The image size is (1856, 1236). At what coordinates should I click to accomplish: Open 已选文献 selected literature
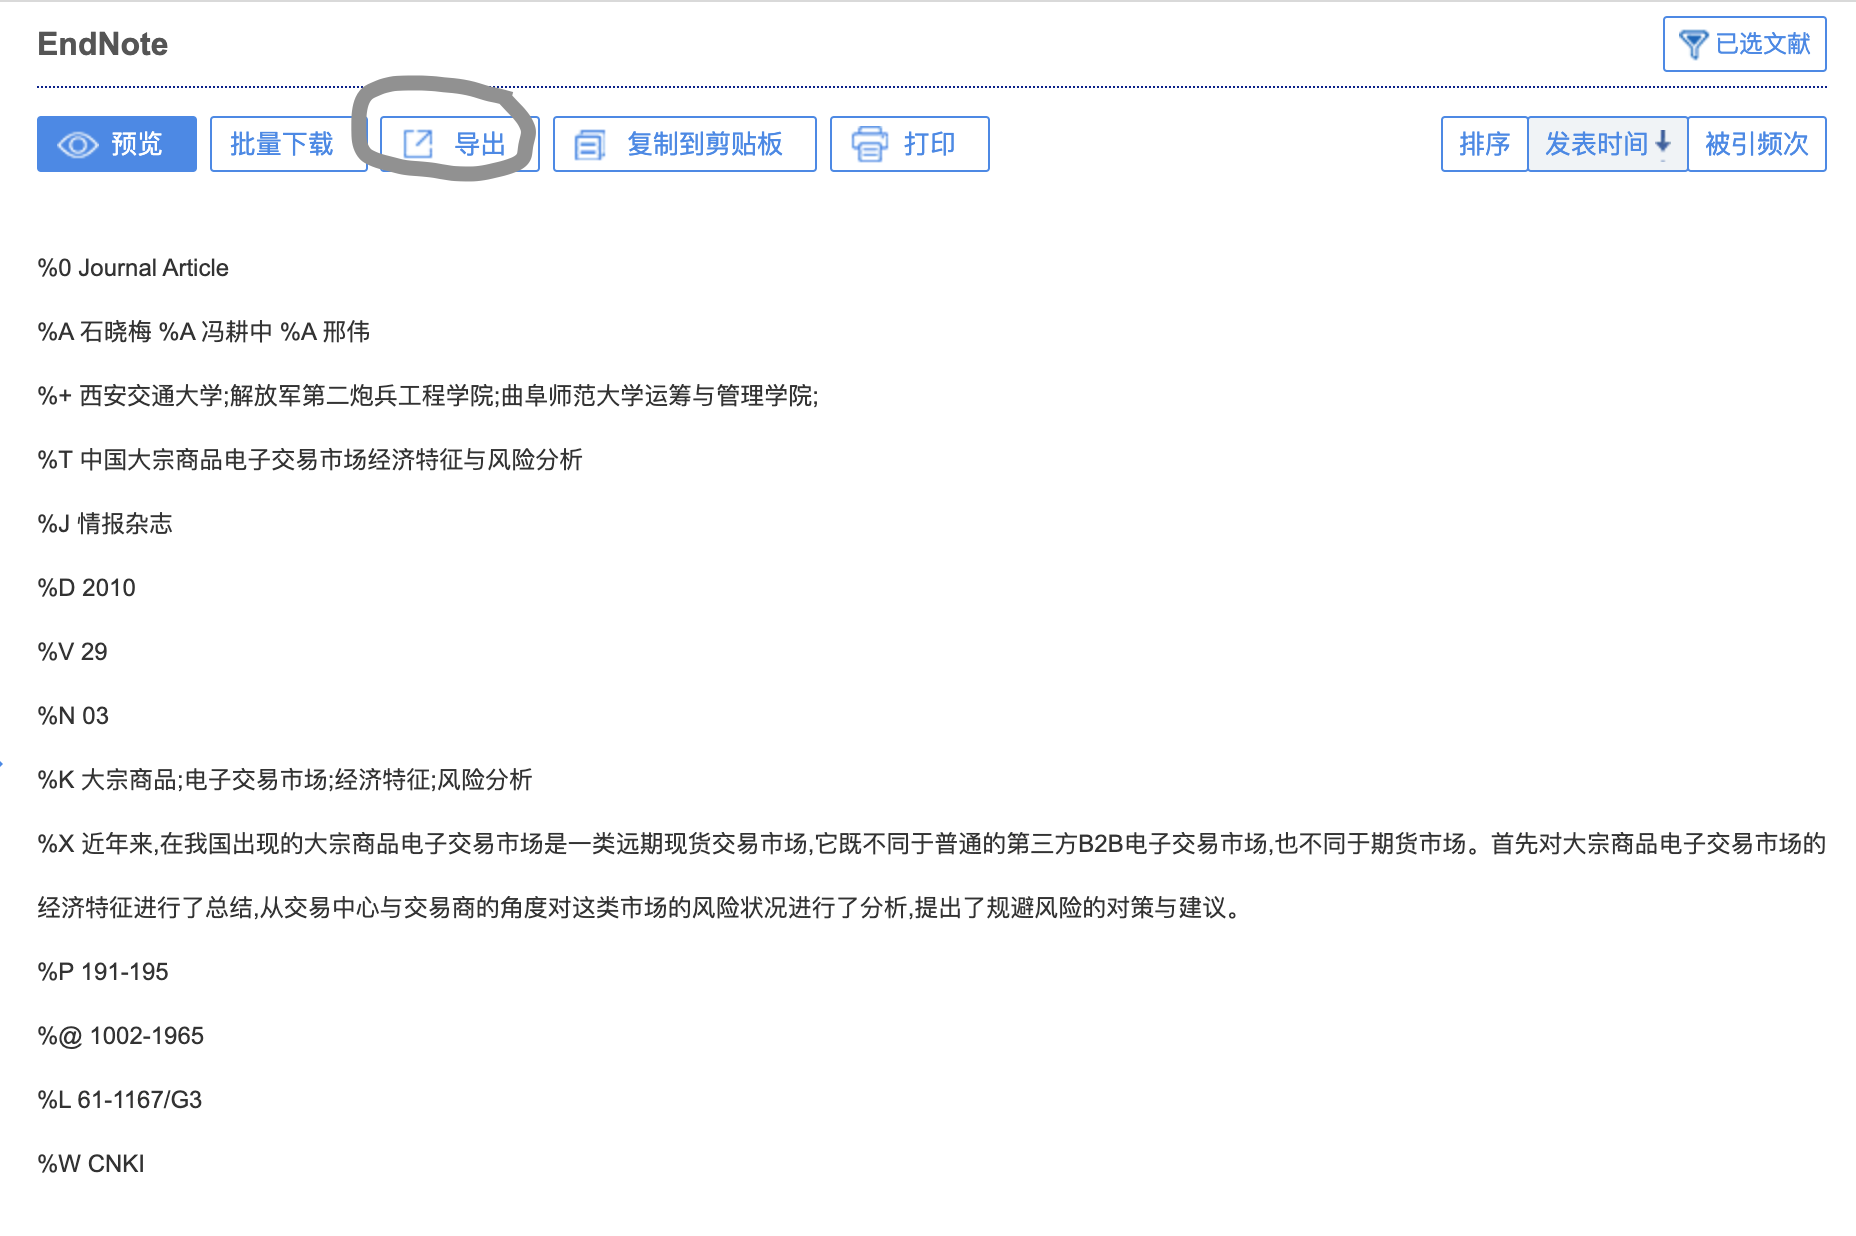click(x=1745, y=44)
